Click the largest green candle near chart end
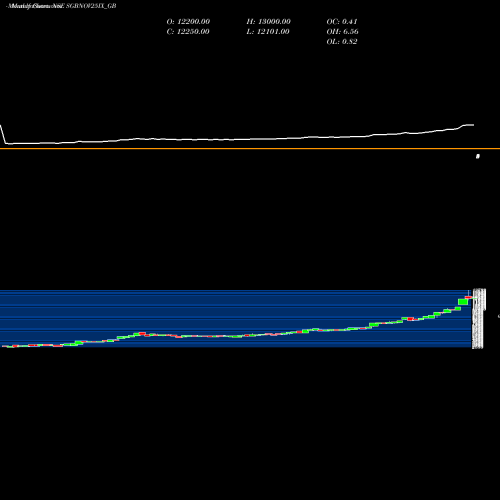Viewport: 500px width, 500px height. click(x=463, y=302)
